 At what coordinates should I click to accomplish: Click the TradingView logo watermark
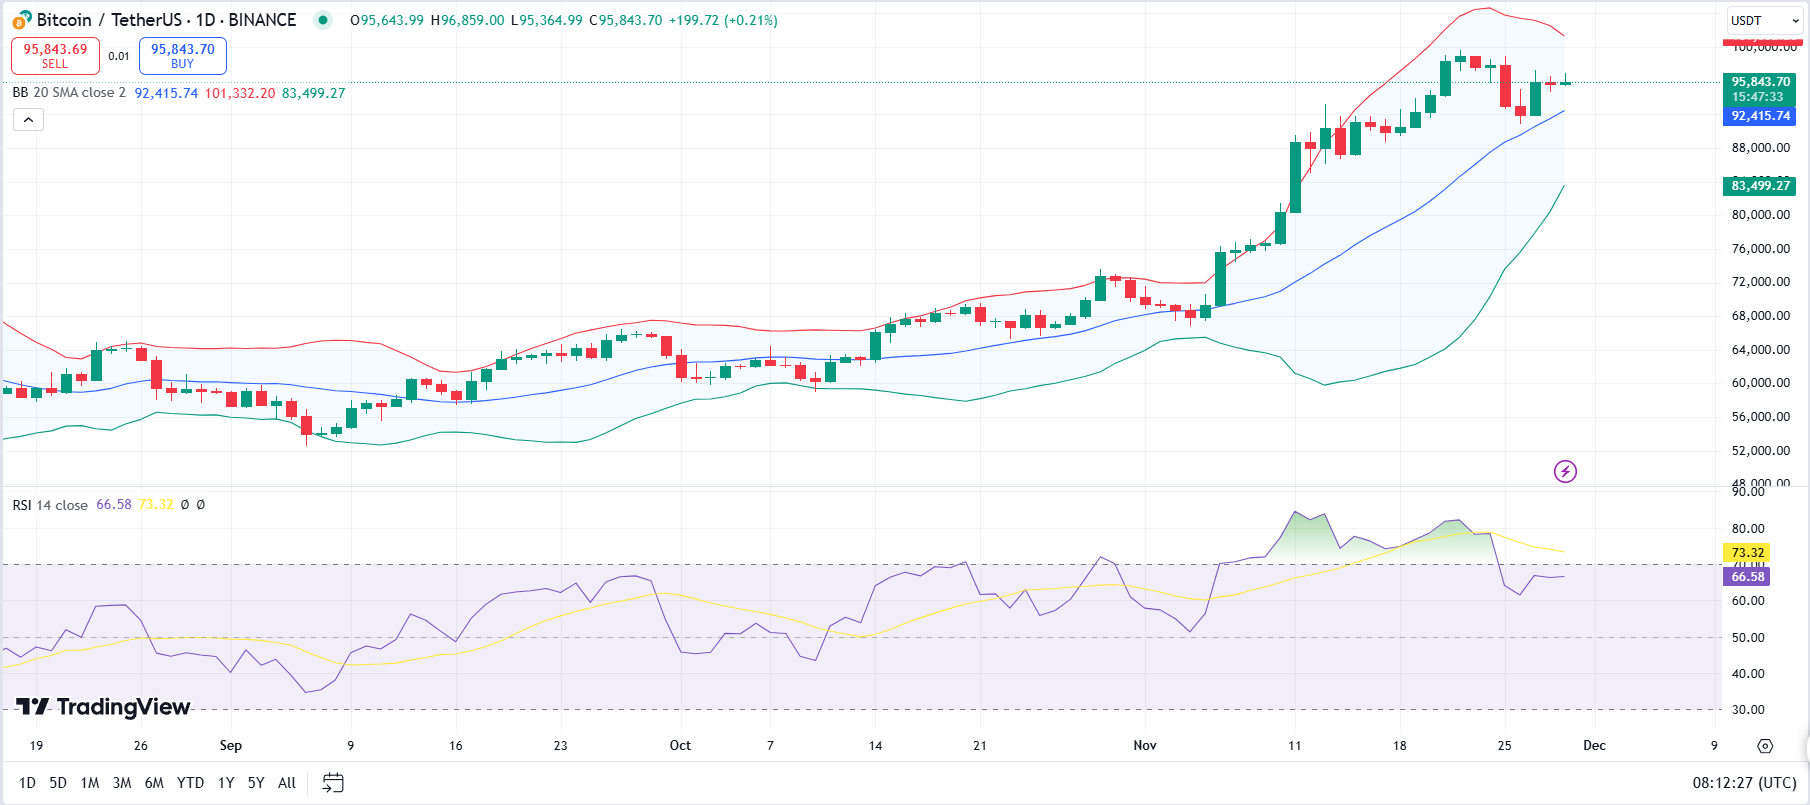pos(104,707)
